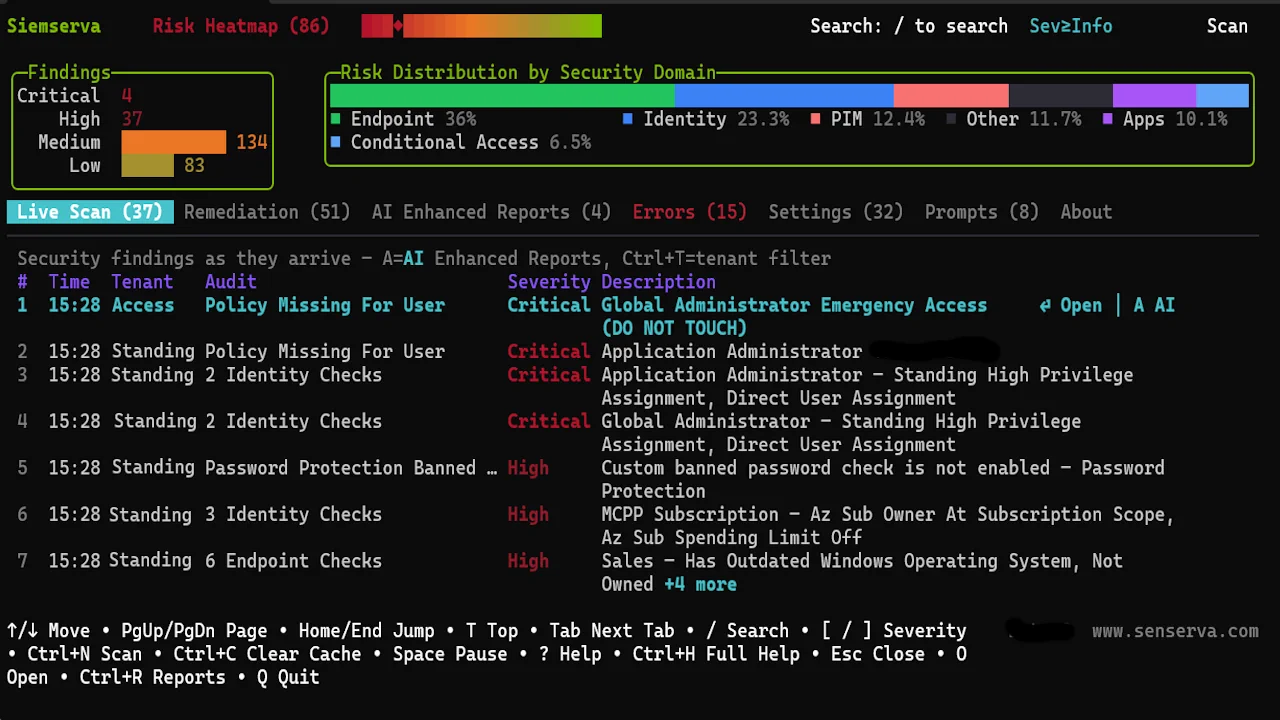This screenshot has height=720, width=1280.
Task: Select the Conditional Access legend marker
Action: [x=335, y=142]
